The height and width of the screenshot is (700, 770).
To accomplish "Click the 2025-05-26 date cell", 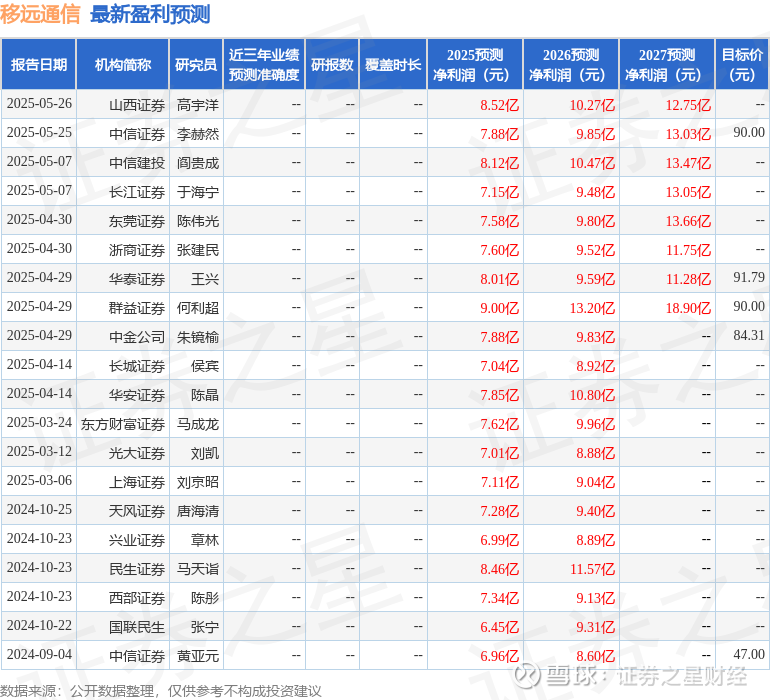I will (39, 104).
